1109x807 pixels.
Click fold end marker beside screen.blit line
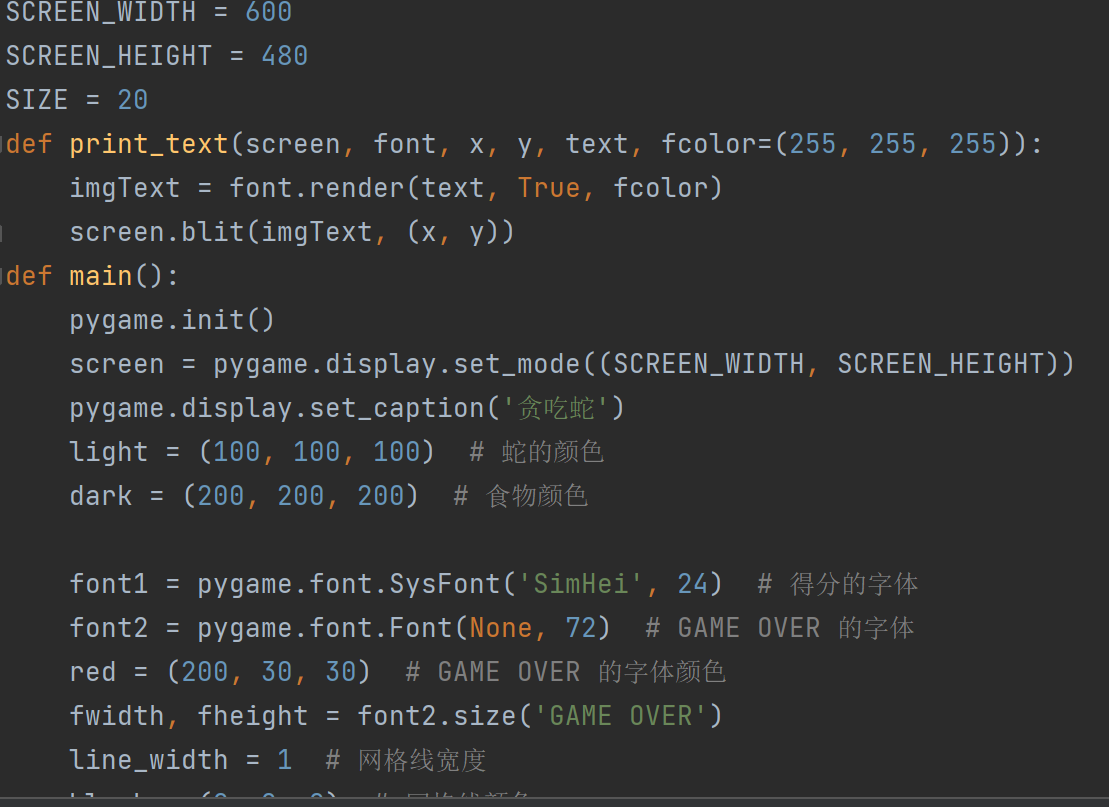point(2,232)
